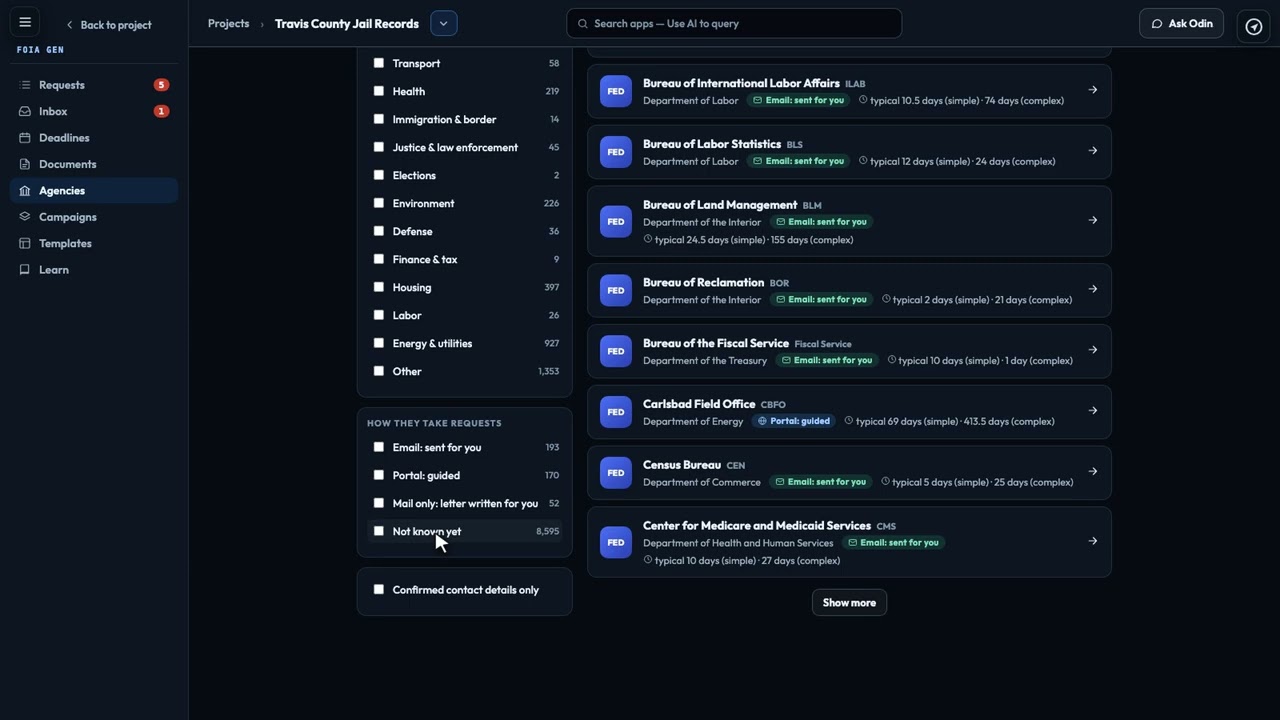This screenshot has height=720, width=1280.
Task: Click the Agencies building icon
Action: [x=25, y=190]
